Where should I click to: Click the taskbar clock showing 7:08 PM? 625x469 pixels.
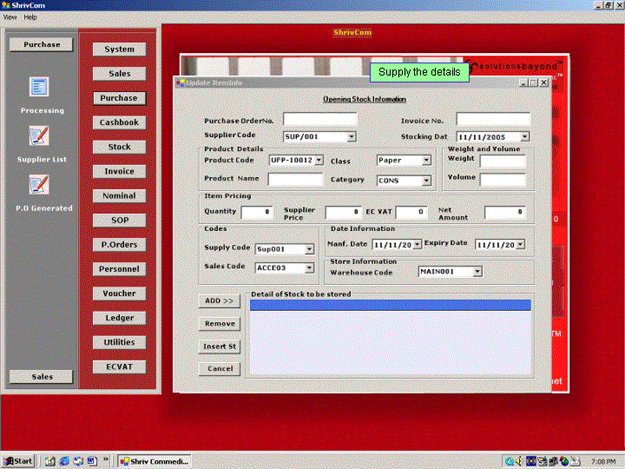click(x=603, y=461)
